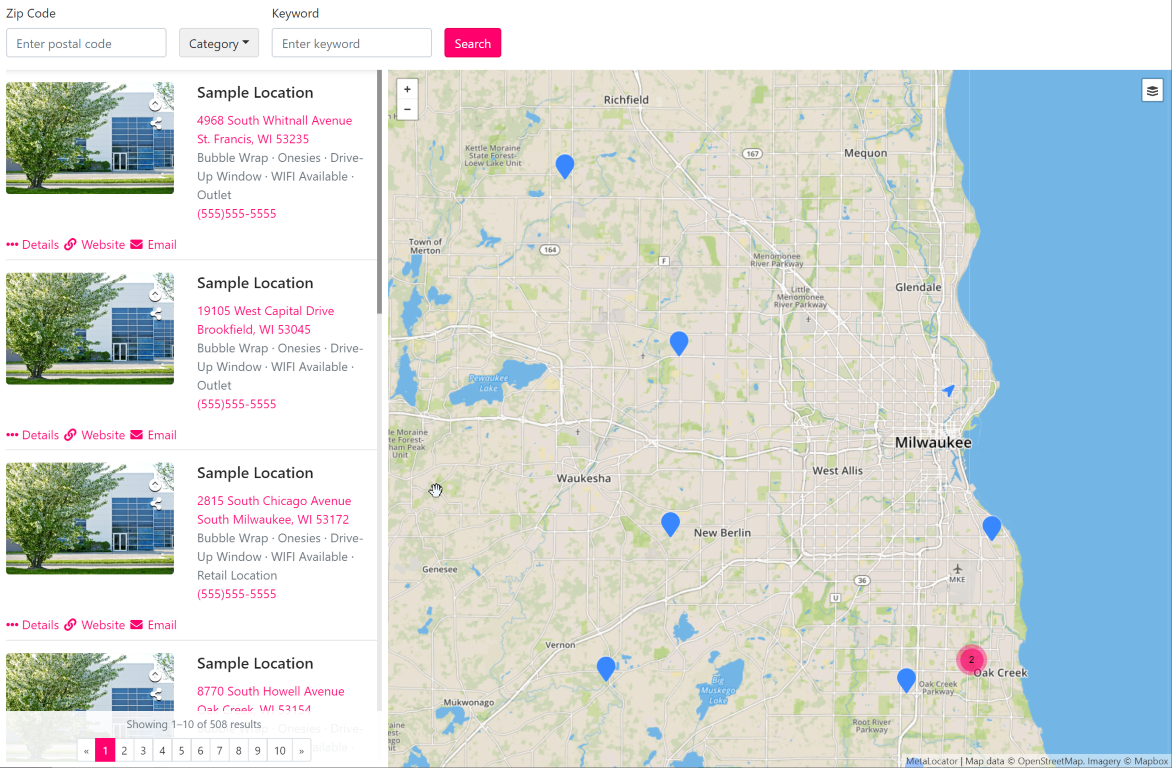Click share icon on the Brookfield location image
The image size is (1172, 768).
(x=155, y=314)
